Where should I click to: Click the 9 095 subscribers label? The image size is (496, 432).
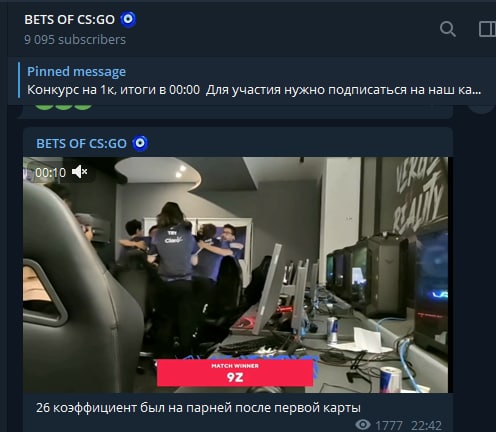(x=75, y=40)
